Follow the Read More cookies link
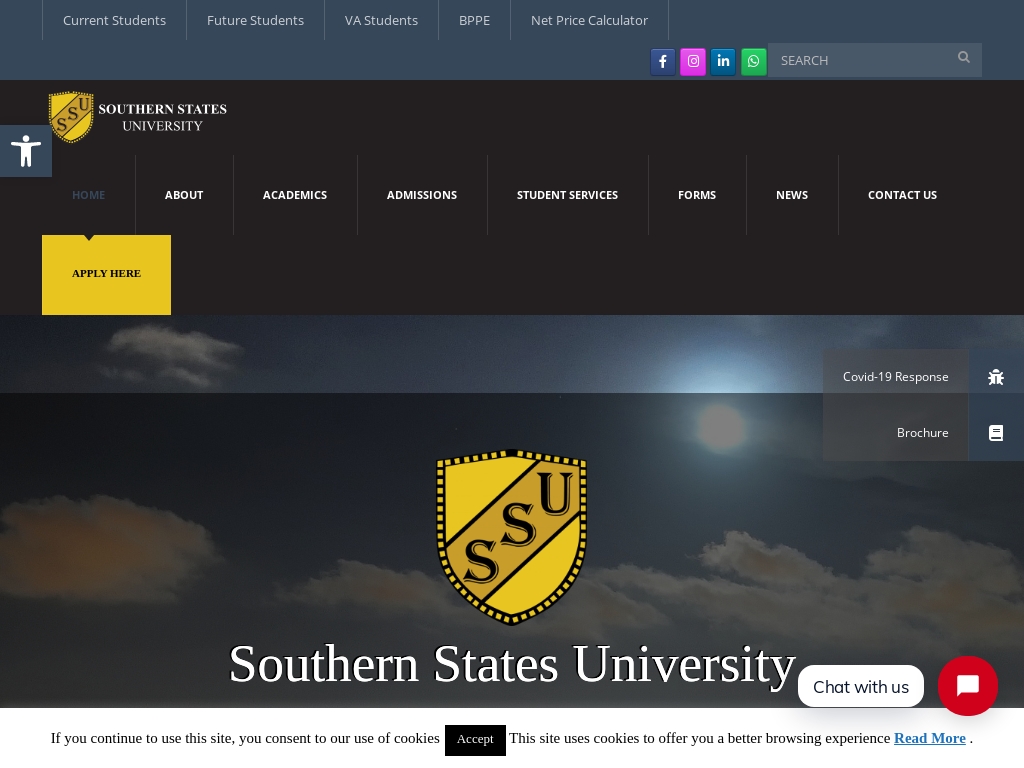The image size is (1024, 768). click(929, 738)
